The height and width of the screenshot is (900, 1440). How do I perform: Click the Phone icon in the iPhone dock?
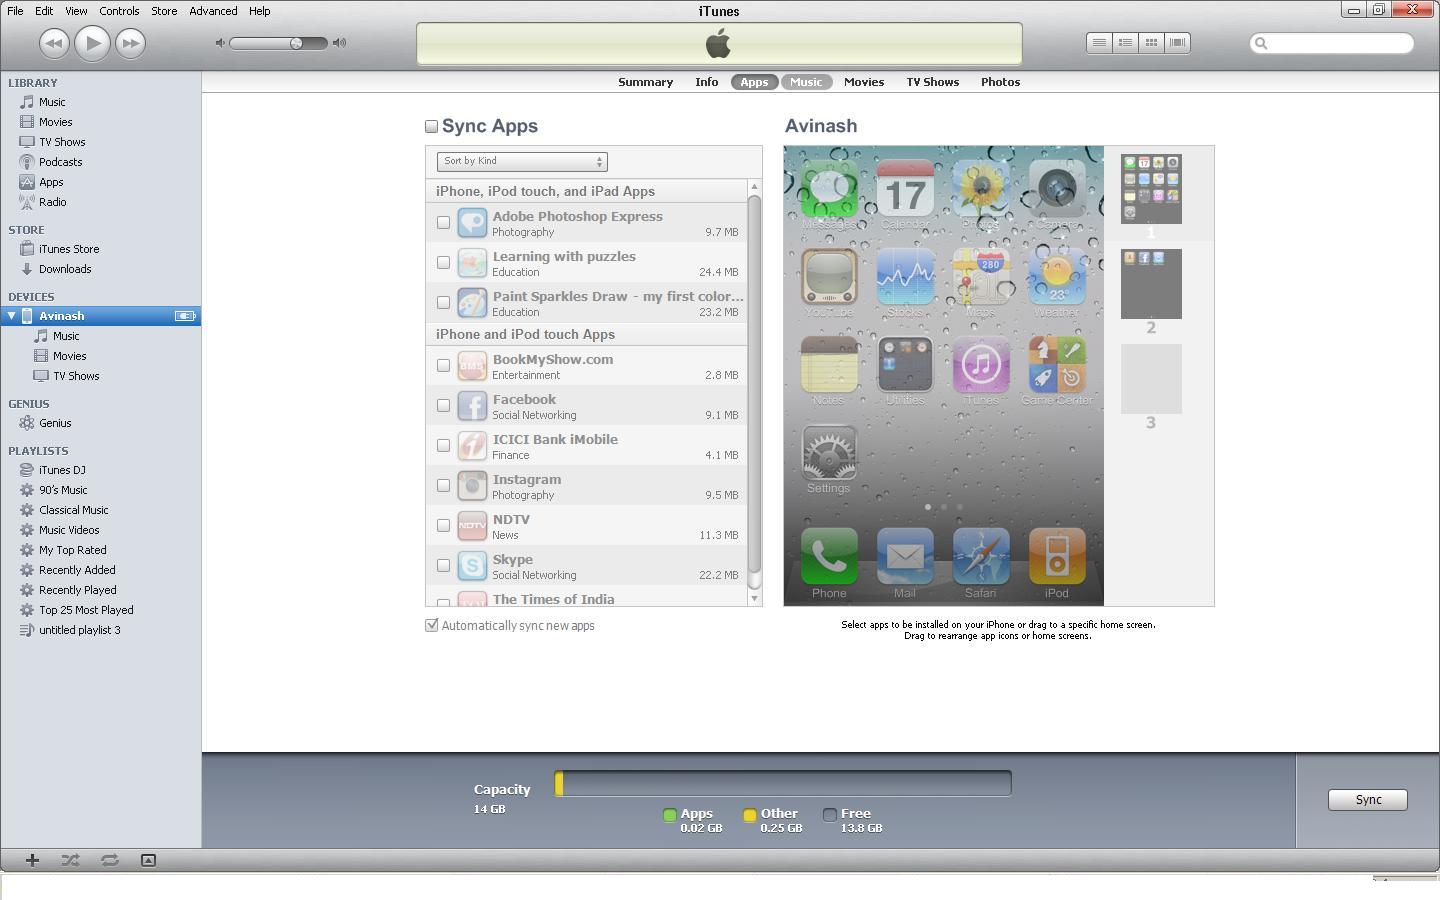coord(829,556)
